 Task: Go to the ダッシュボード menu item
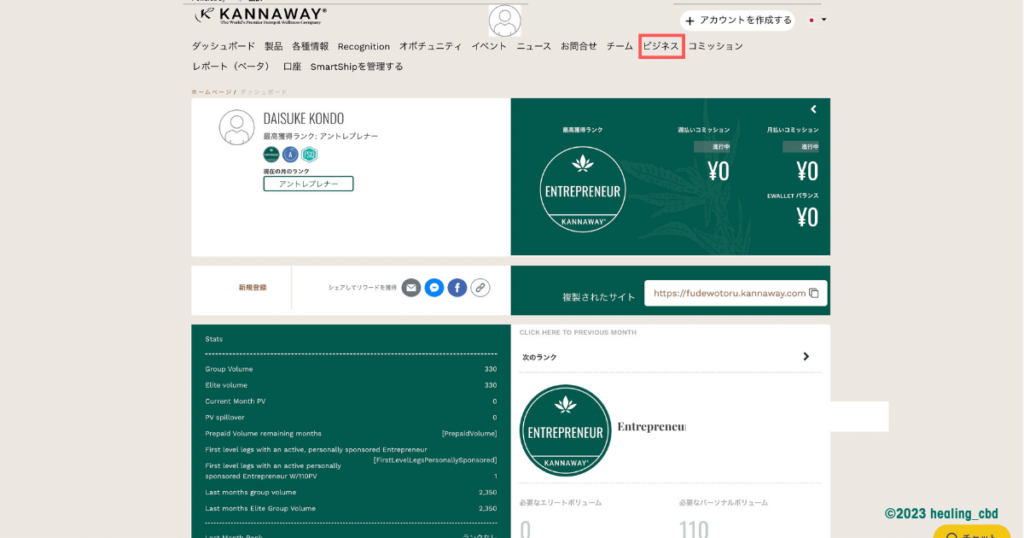pos(223,46)
